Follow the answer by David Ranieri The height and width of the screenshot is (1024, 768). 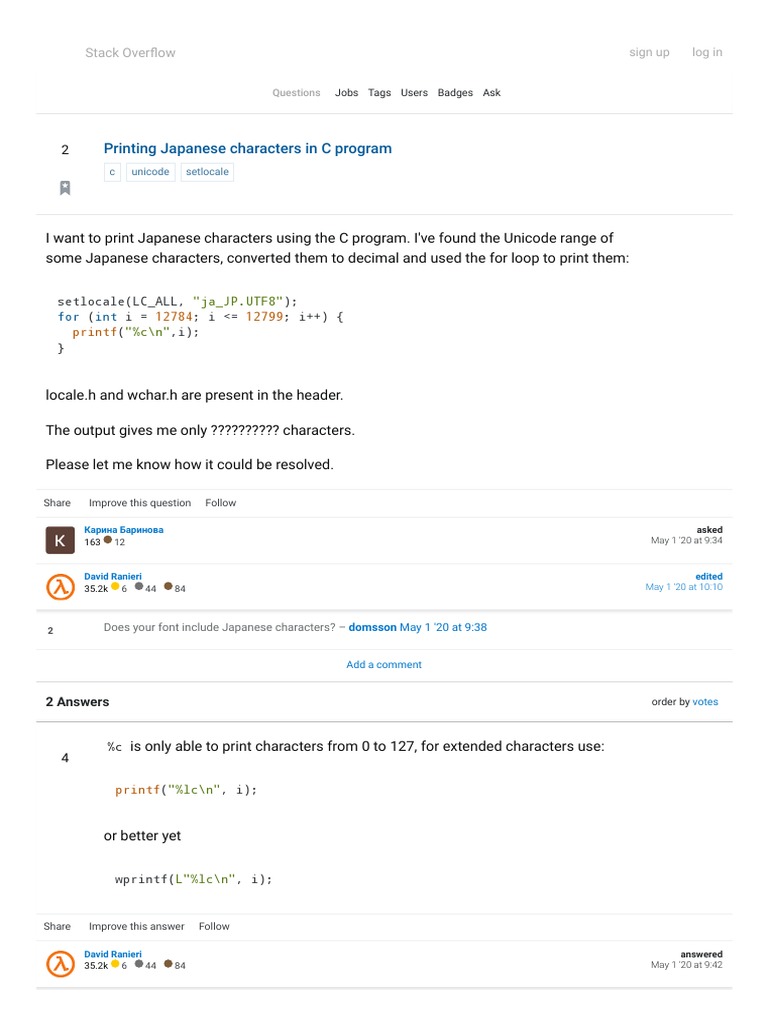(214, 927)
